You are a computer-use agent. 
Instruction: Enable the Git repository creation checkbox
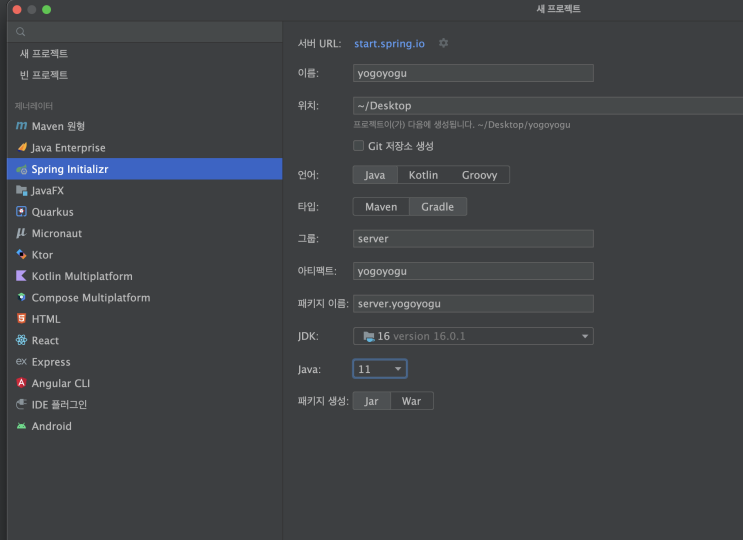[359, 145]
